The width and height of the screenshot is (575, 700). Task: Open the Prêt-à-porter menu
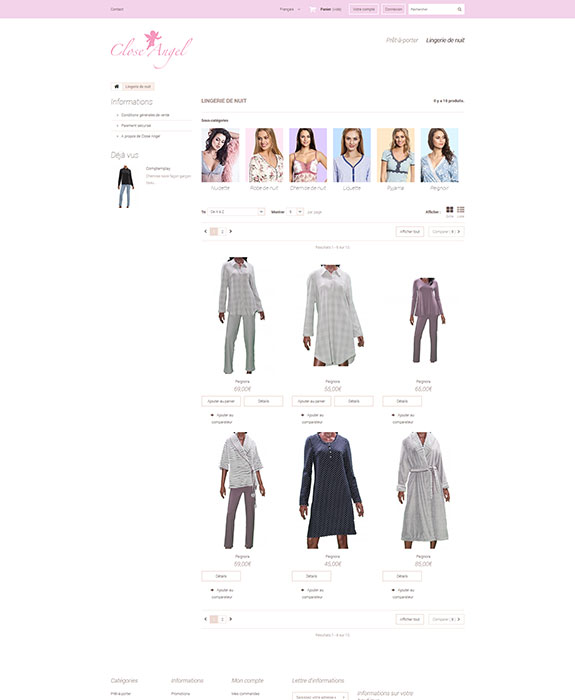(x=402, y=40)
